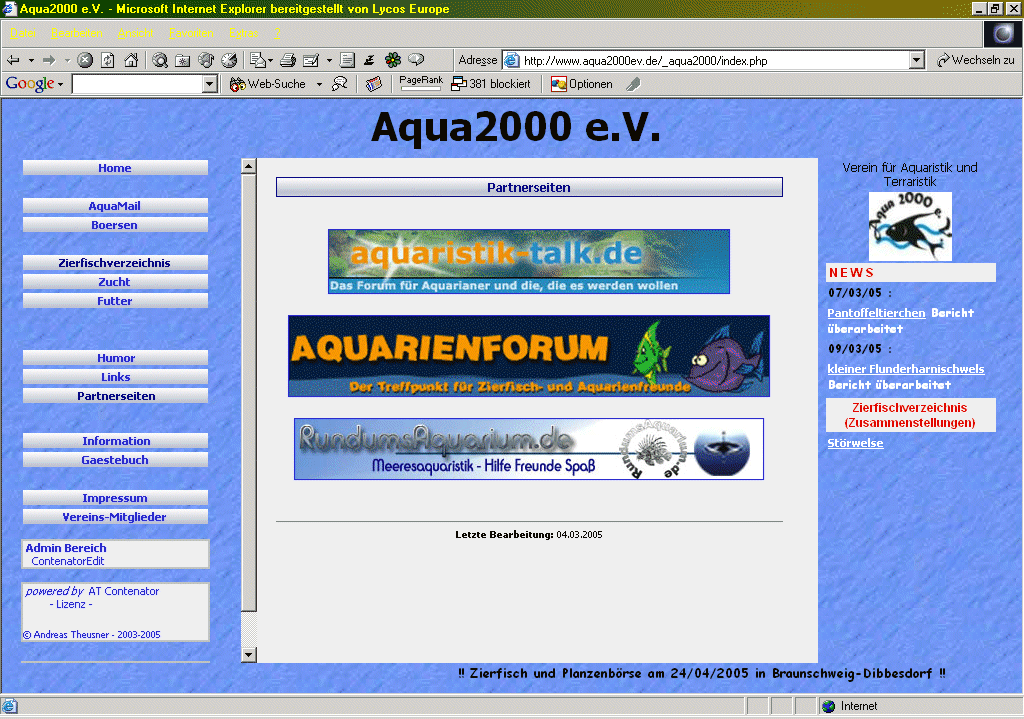
Task: Open Zierfischverzeichnis (Zusammenstellungen) red link
Action: (x=910, y=415)
